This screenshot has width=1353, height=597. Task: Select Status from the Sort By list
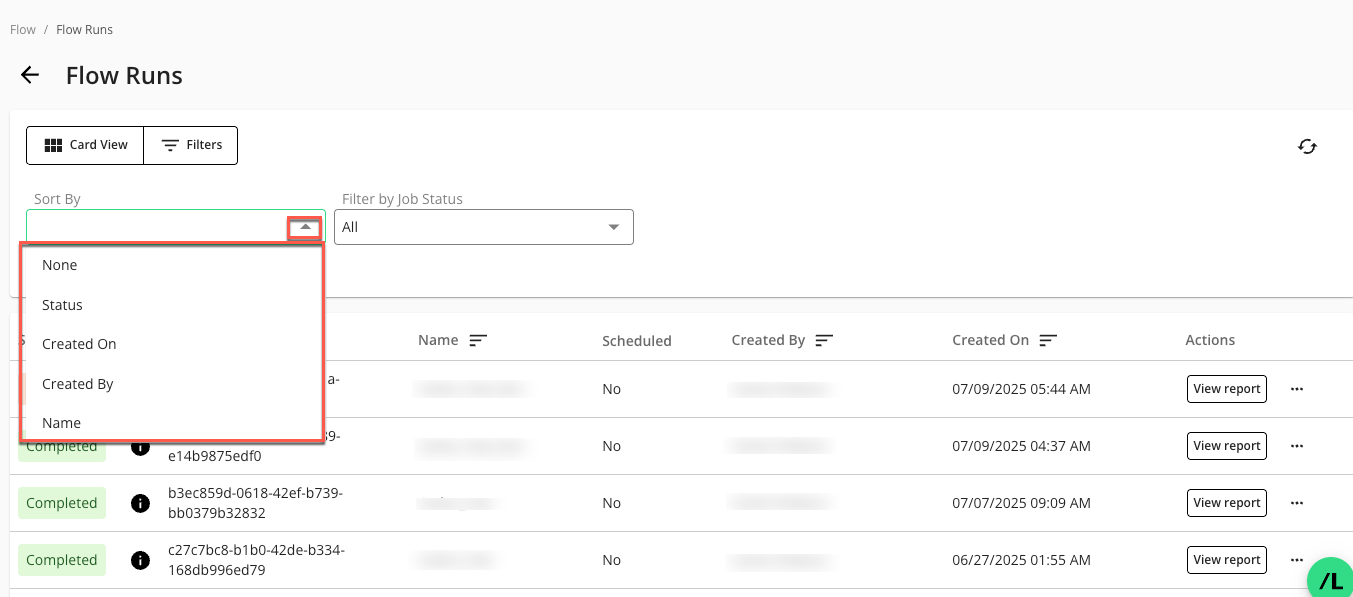[62, 305]
